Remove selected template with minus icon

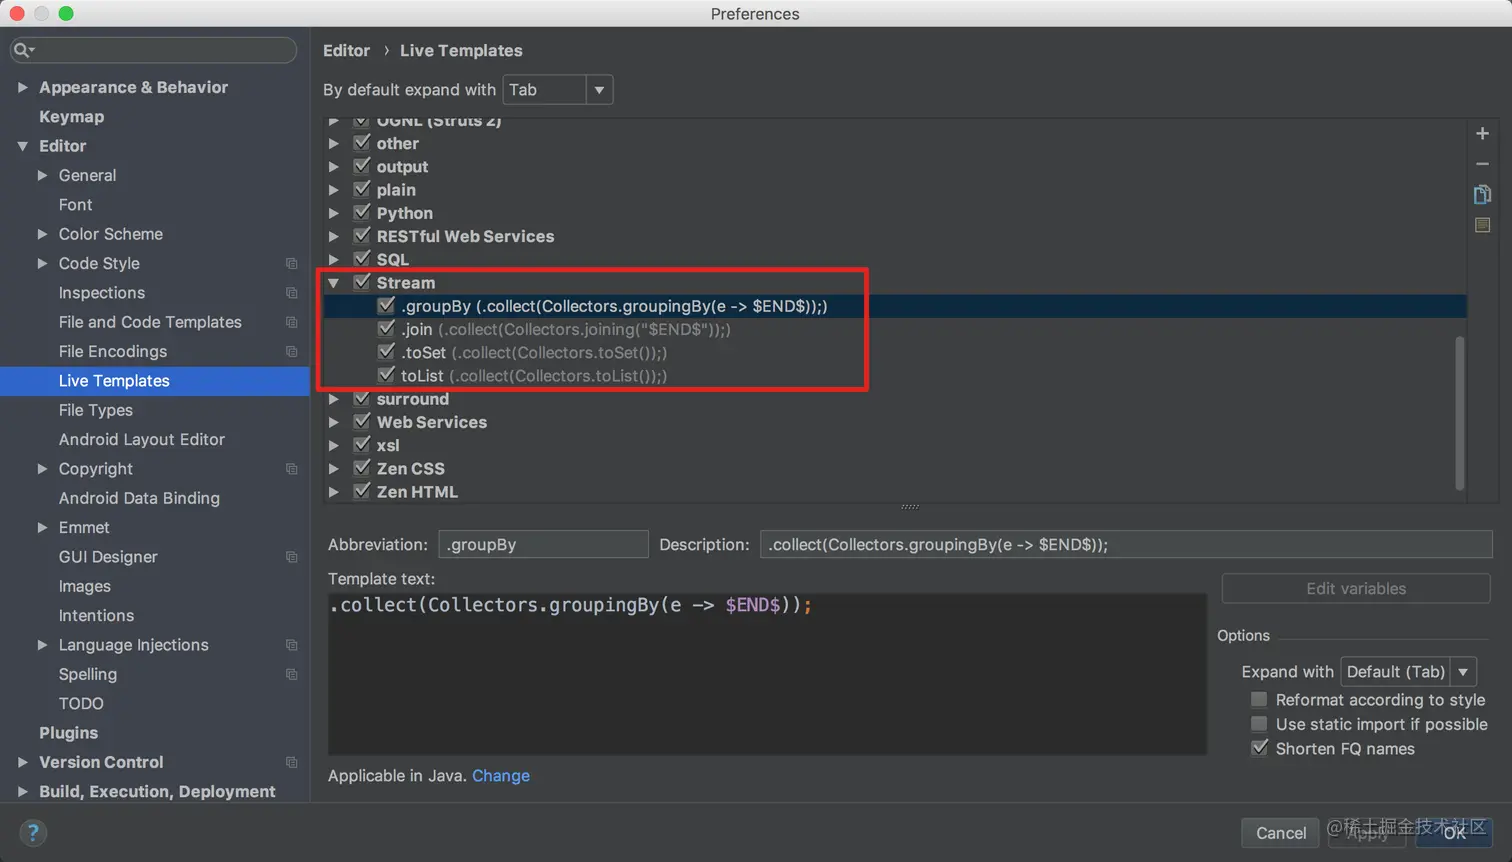[x=1482, y=164]
